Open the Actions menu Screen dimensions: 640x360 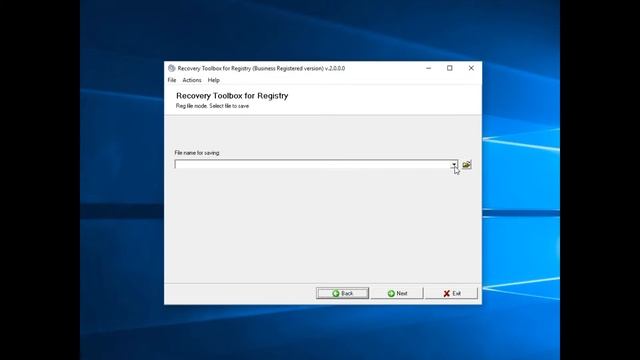click(192, 80)
